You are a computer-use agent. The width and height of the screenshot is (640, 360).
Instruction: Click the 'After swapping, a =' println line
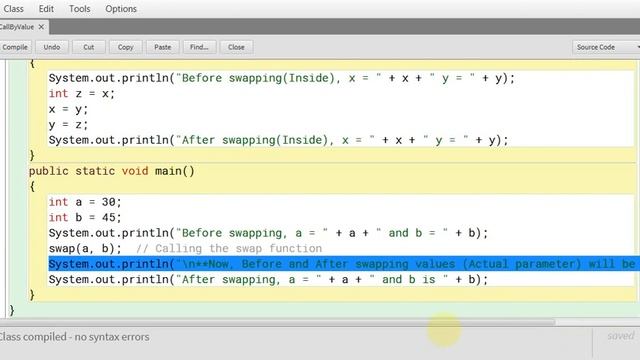point(268,280)
